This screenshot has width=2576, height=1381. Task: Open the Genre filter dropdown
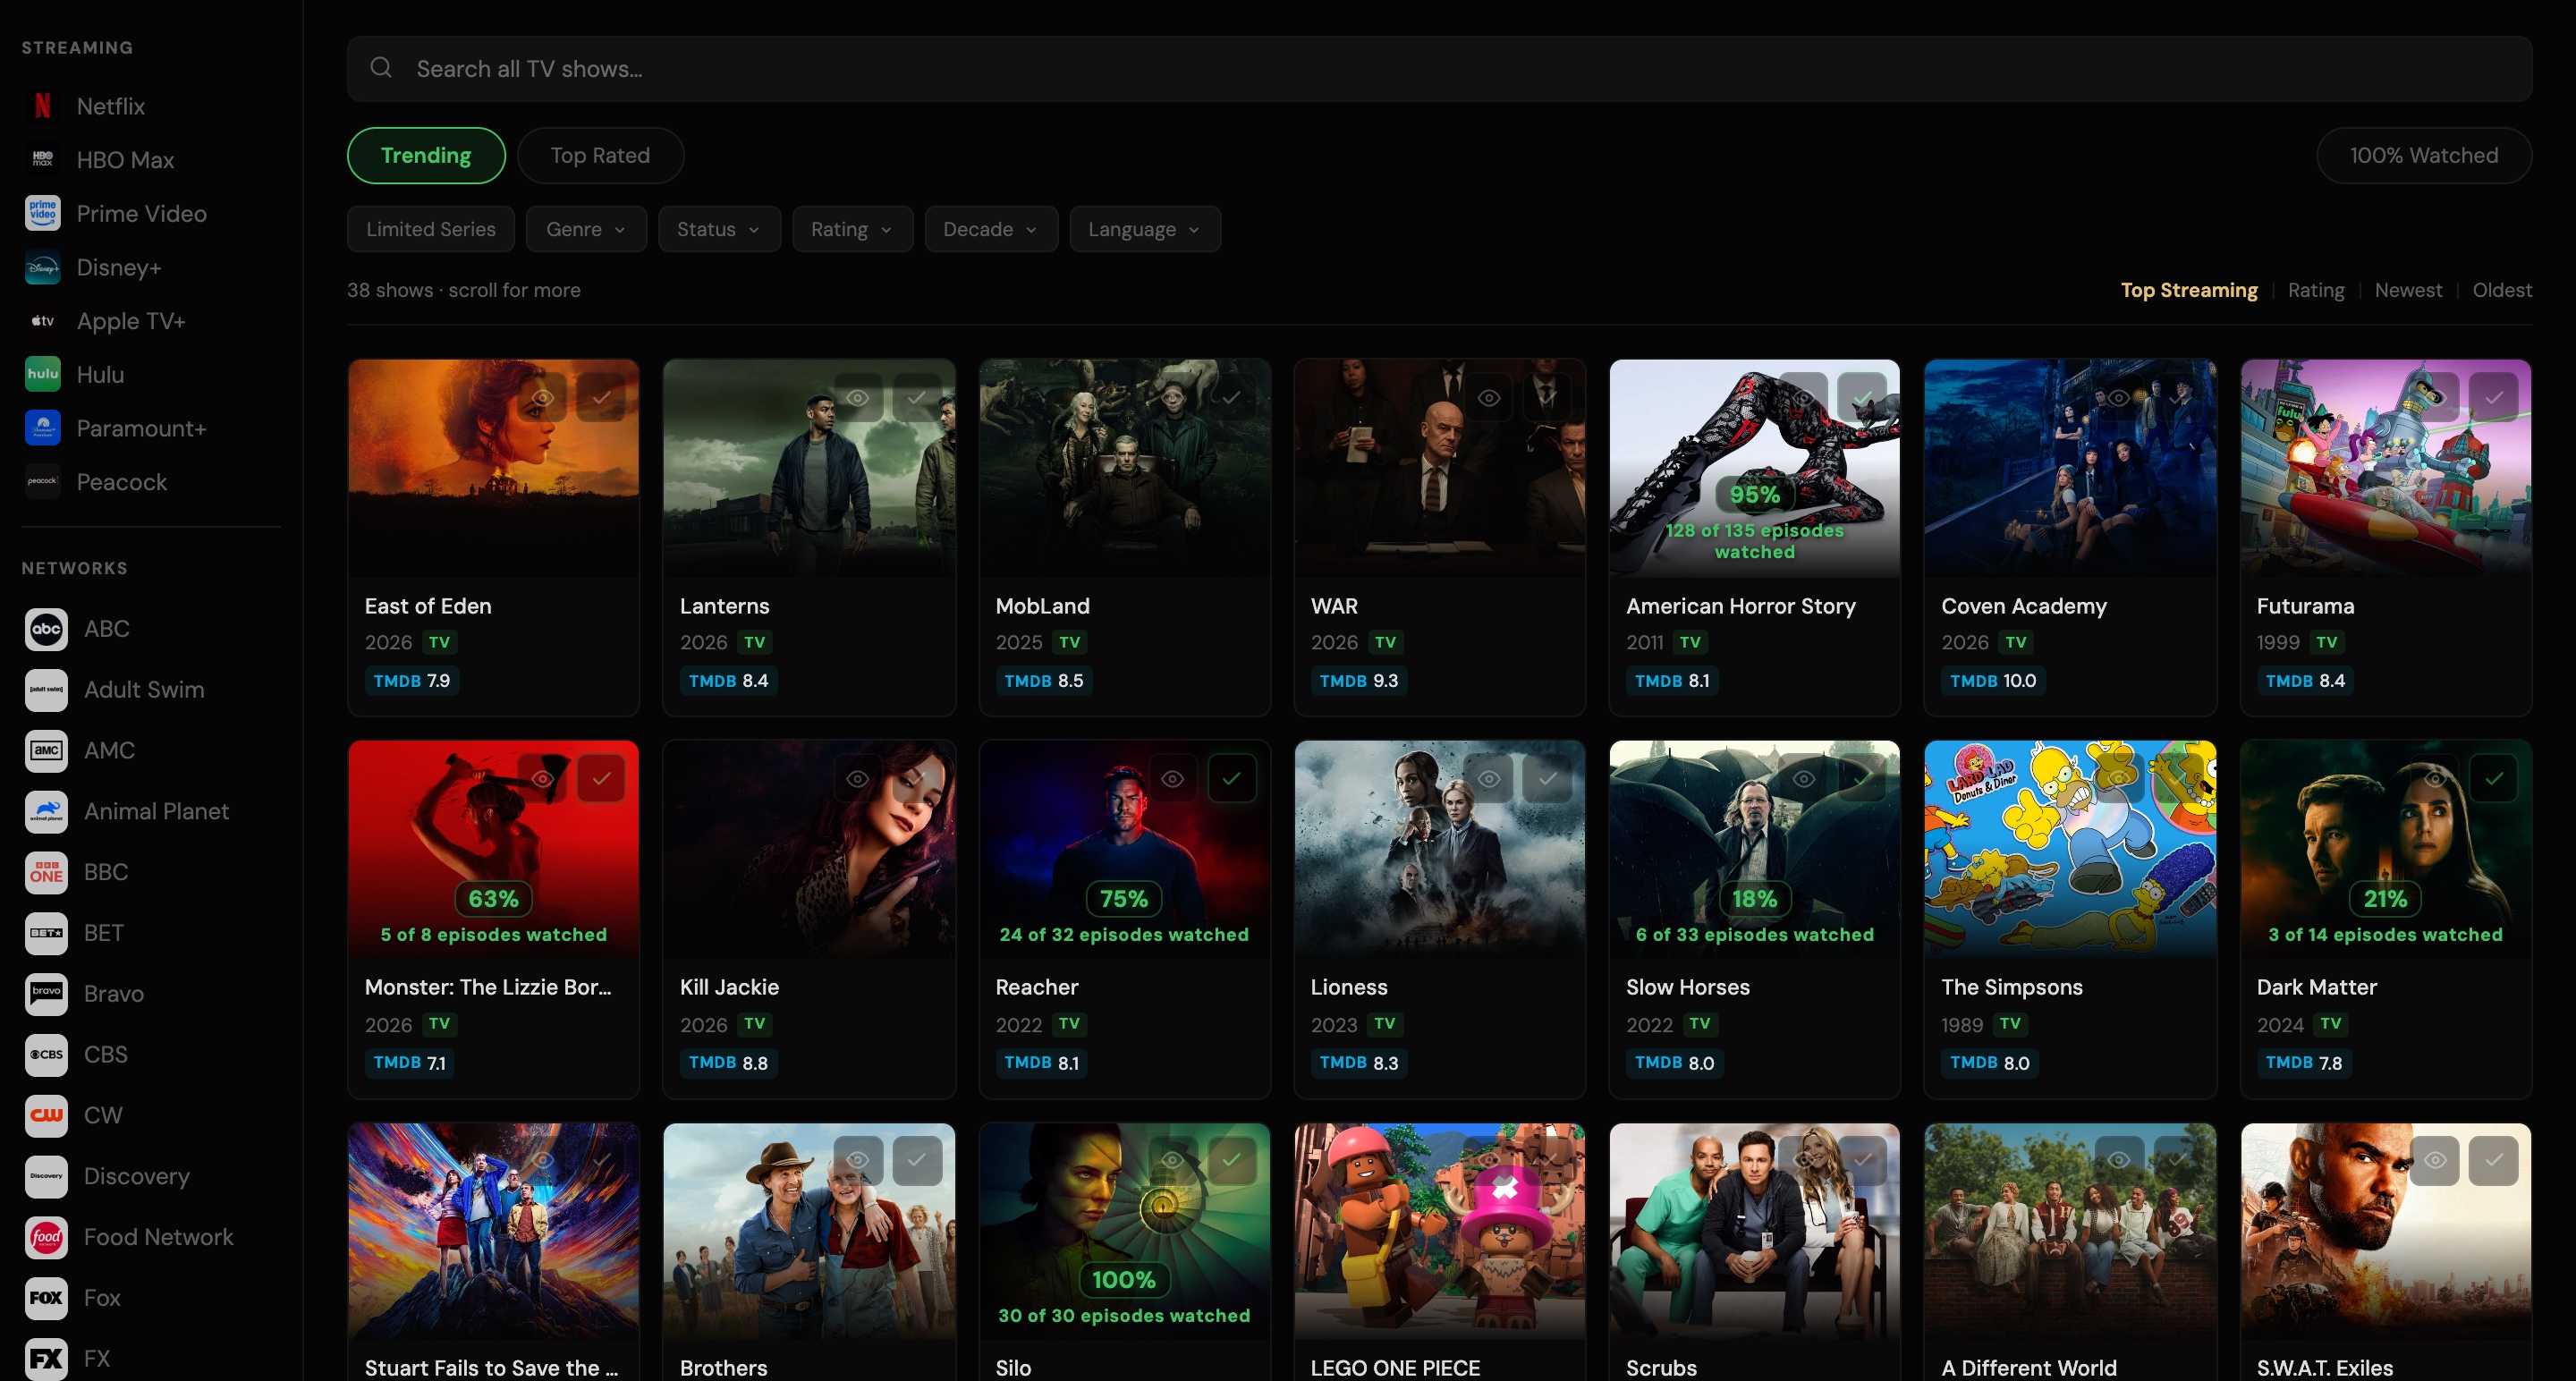586,229
